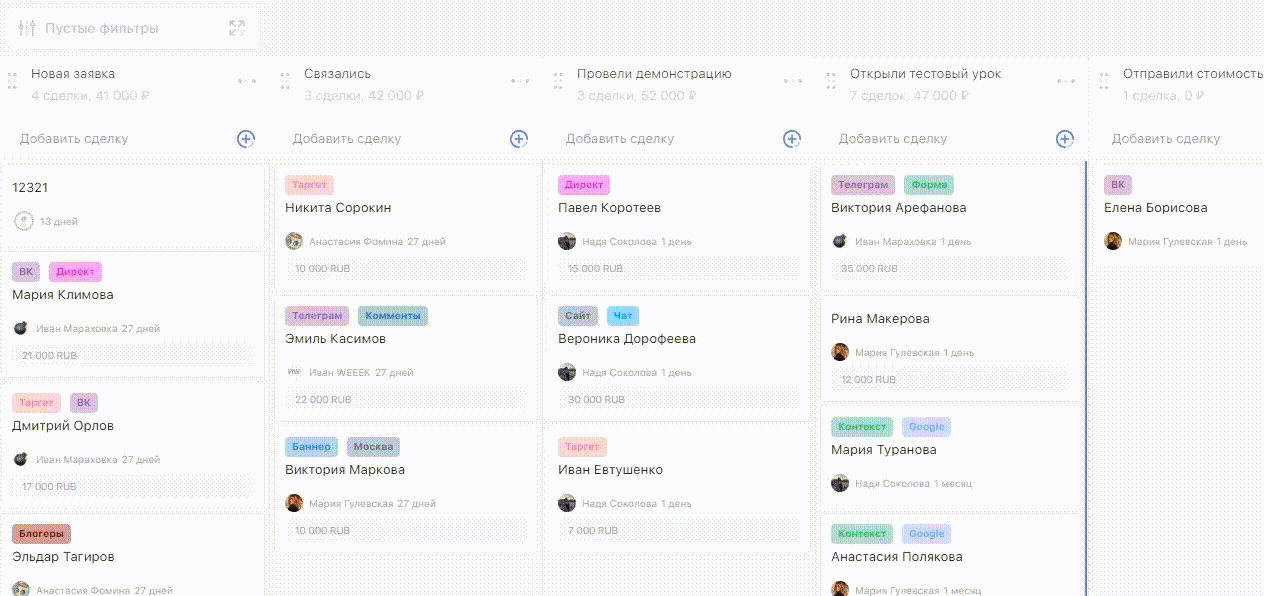The width and height of the screenshot is (1264, 596).
Task: Open options menu for Открыли тестовый урок column
Action: click(x=1066, y=81)
